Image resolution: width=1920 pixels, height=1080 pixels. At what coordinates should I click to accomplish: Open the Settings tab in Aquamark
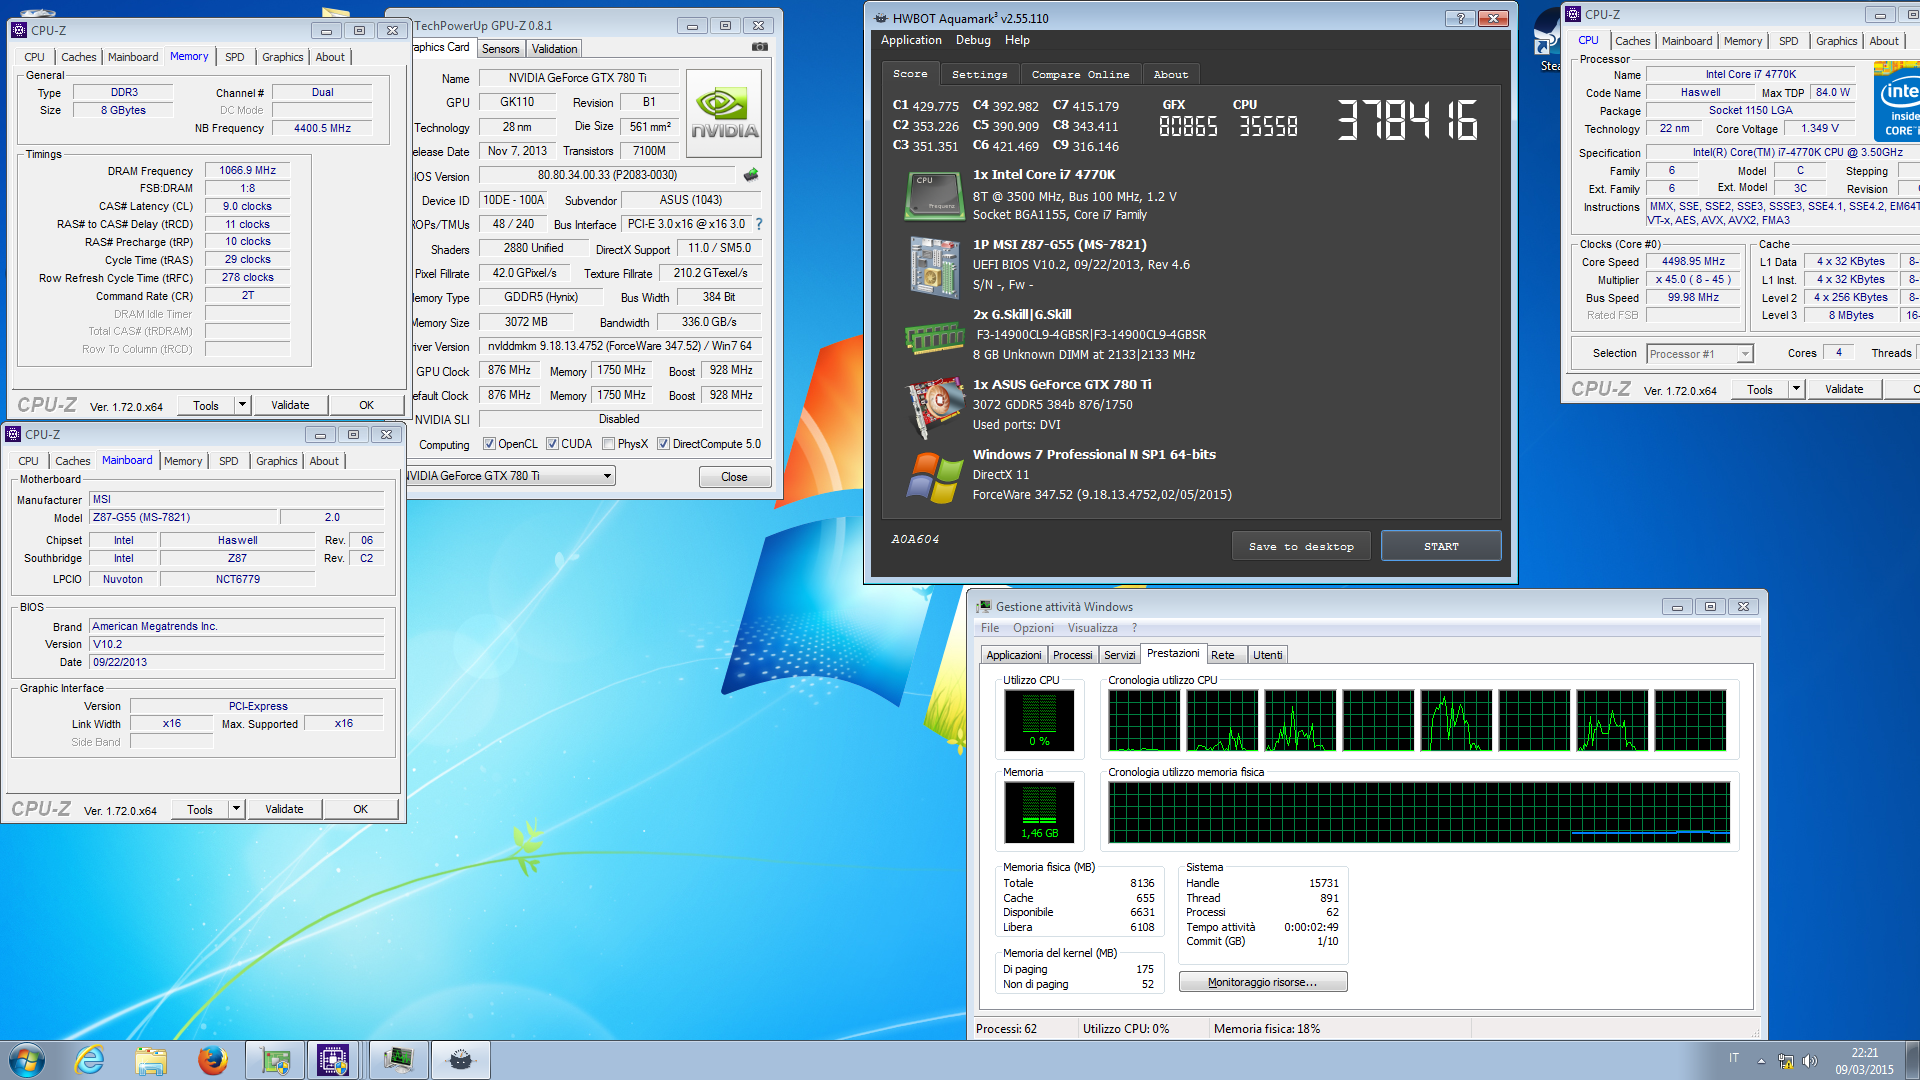(x=979, y=75)
